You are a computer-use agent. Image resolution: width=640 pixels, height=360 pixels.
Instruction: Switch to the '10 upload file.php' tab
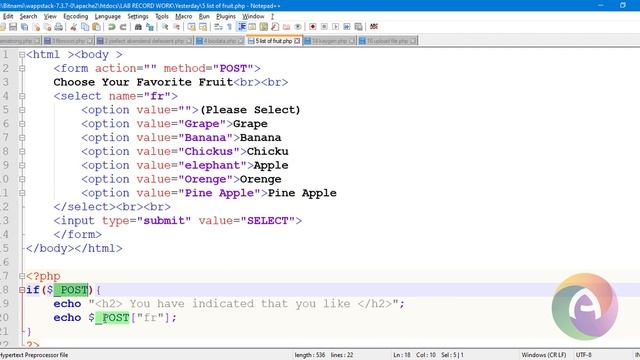[x=387, y=41]
